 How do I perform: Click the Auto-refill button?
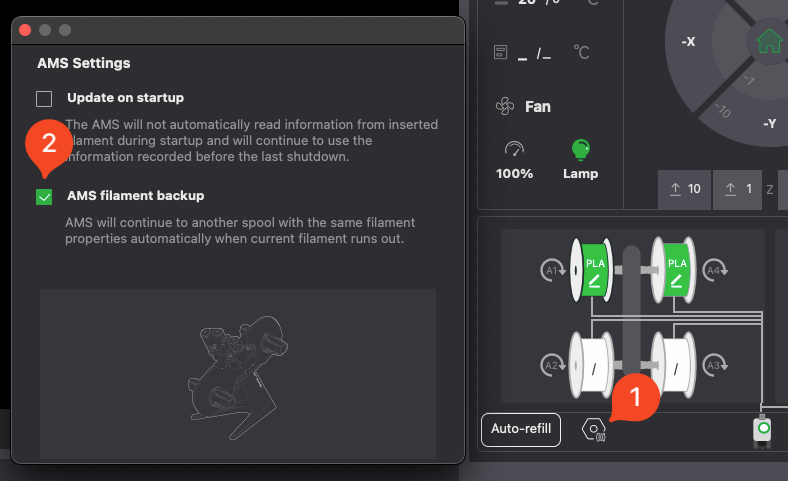(x=520, y=429)
